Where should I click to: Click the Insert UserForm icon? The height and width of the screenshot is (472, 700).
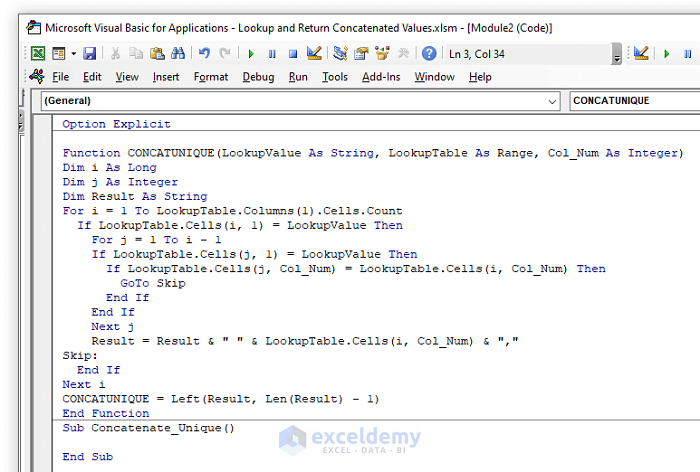(x=58, y=54)
